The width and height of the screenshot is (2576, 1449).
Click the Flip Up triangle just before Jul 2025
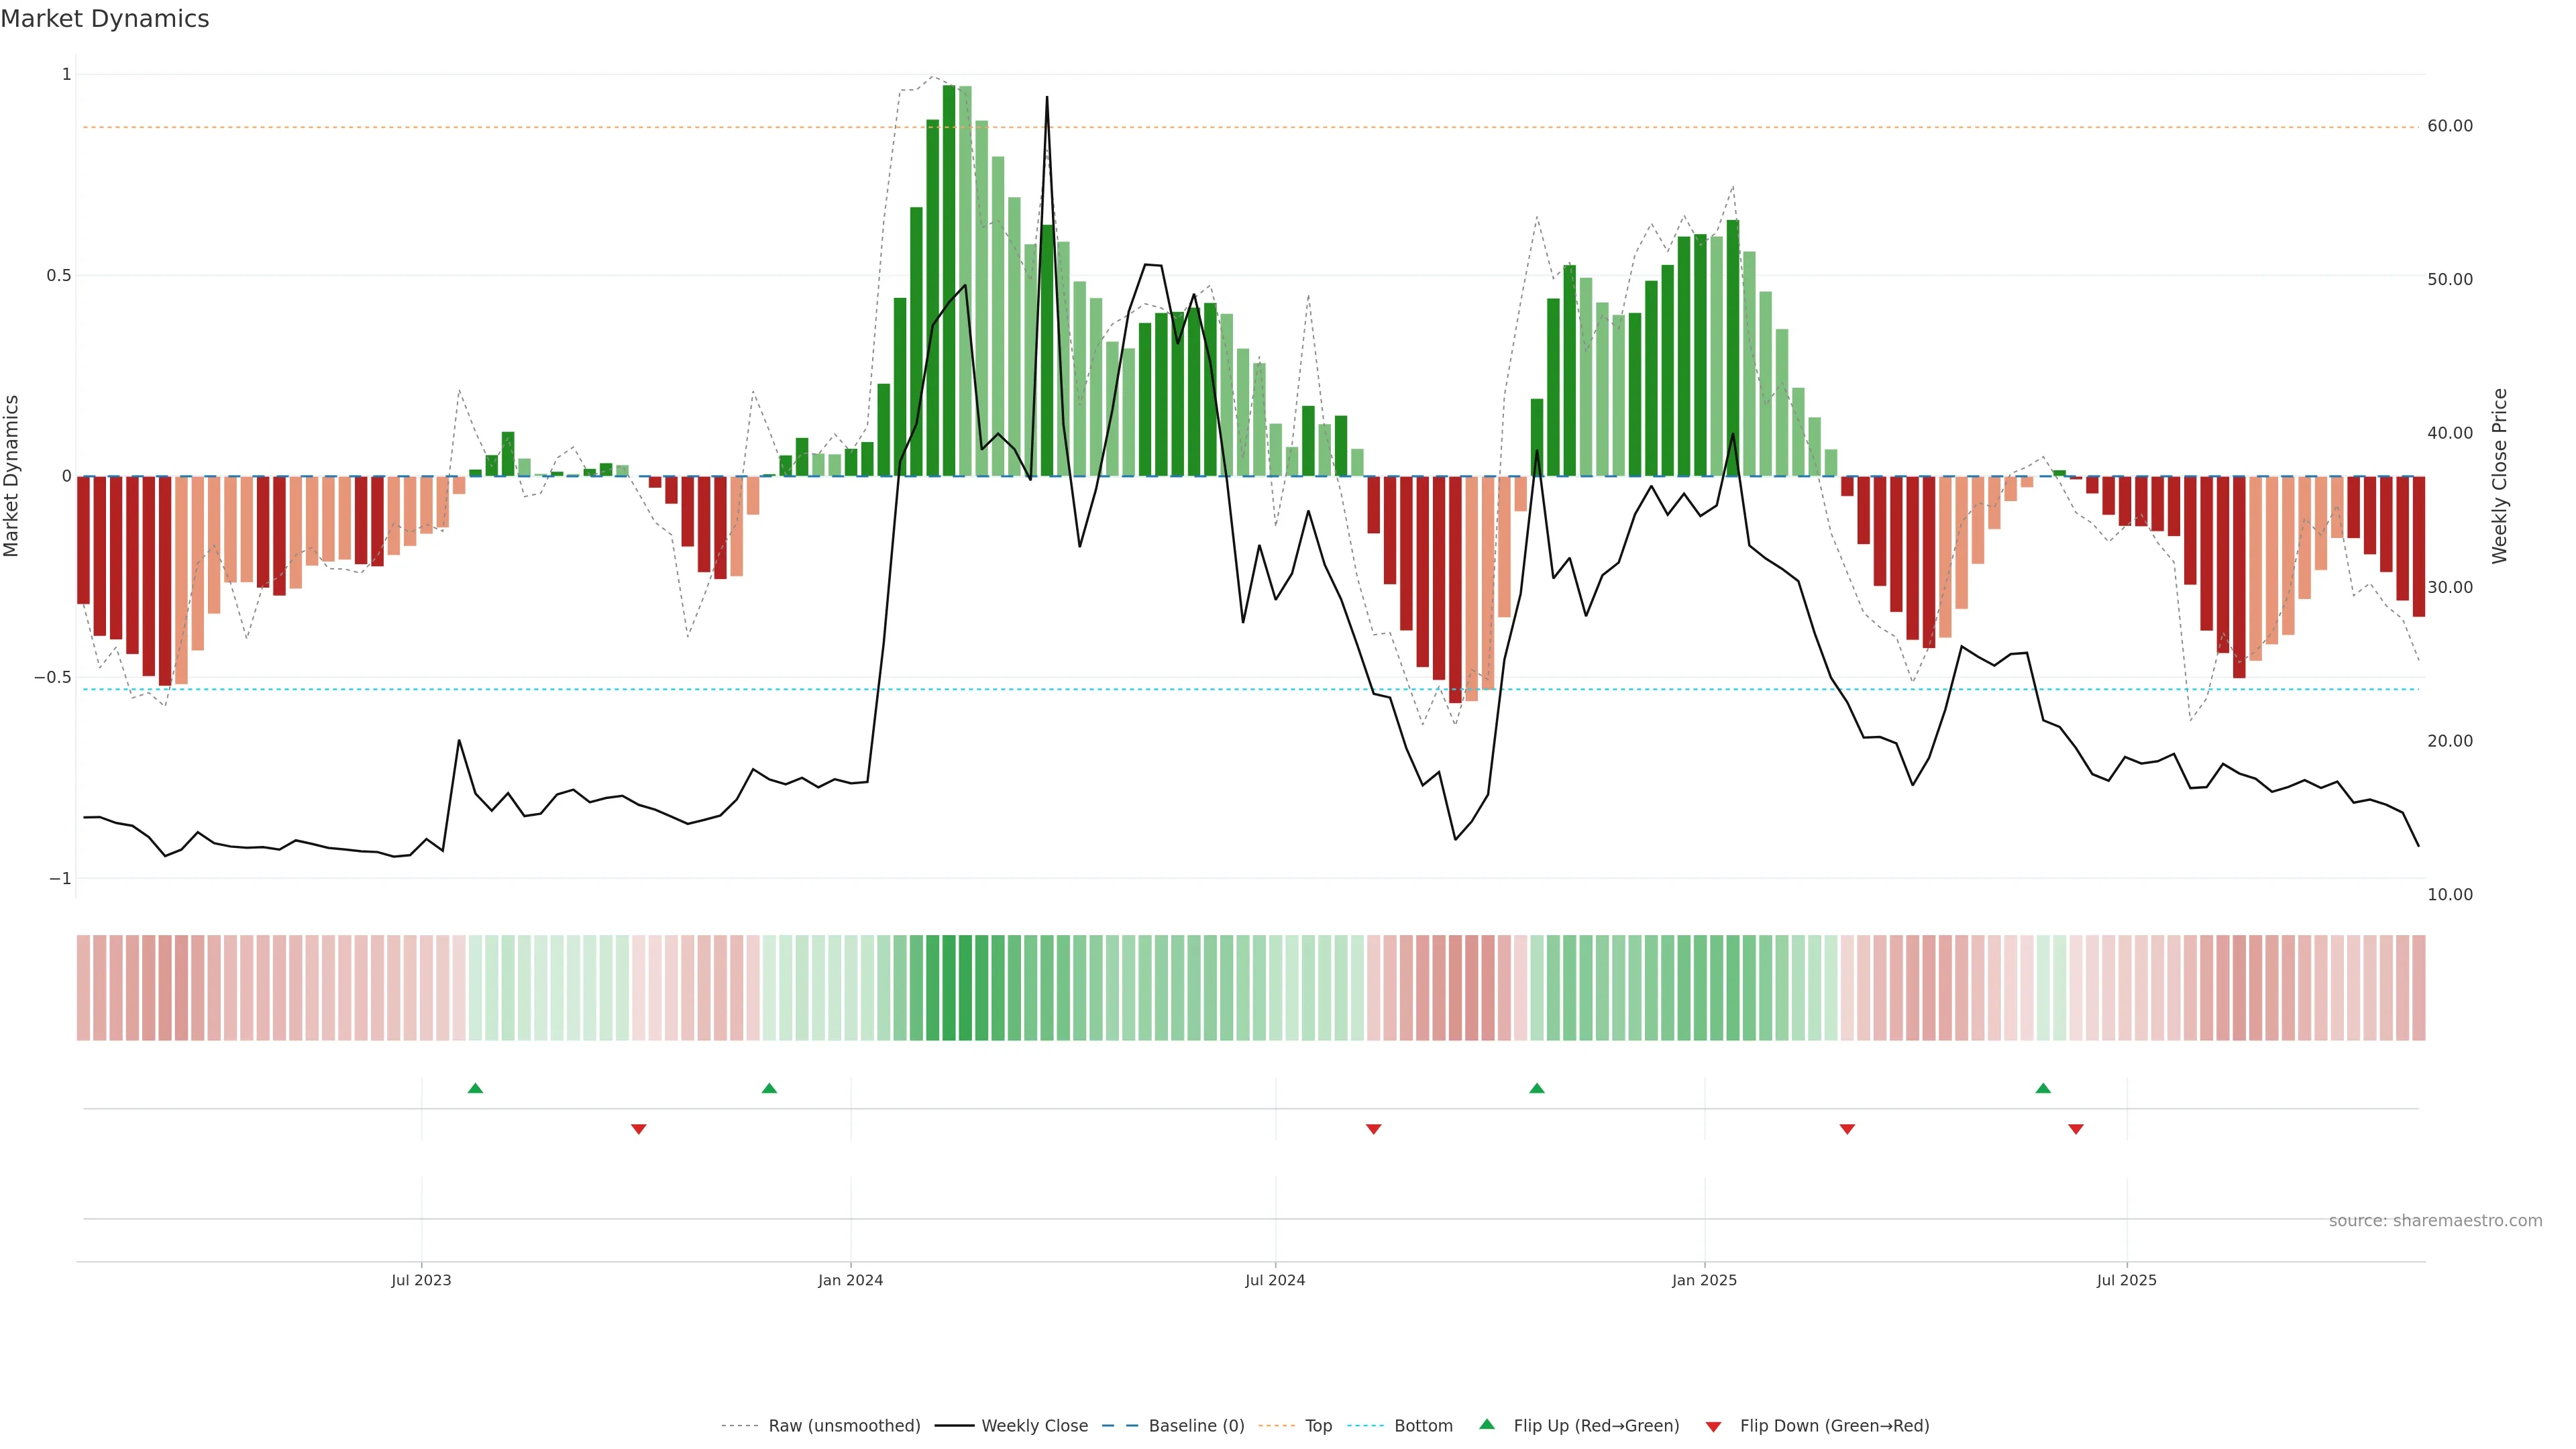[x=2043, y=1088]
